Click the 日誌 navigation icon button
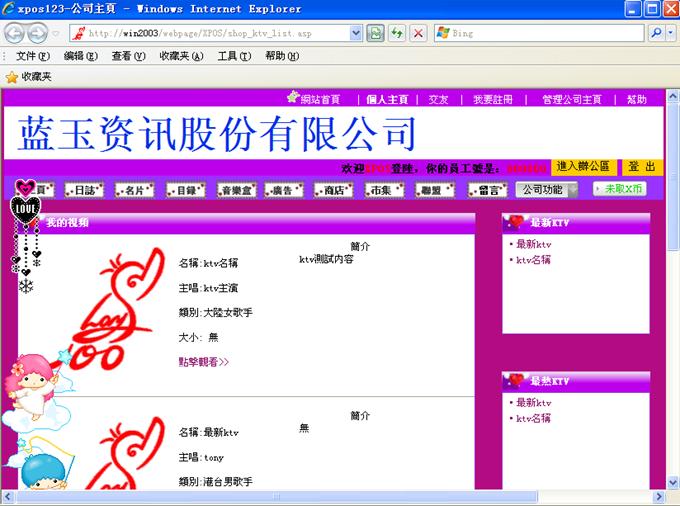680x506 pixels. [84, 190]
